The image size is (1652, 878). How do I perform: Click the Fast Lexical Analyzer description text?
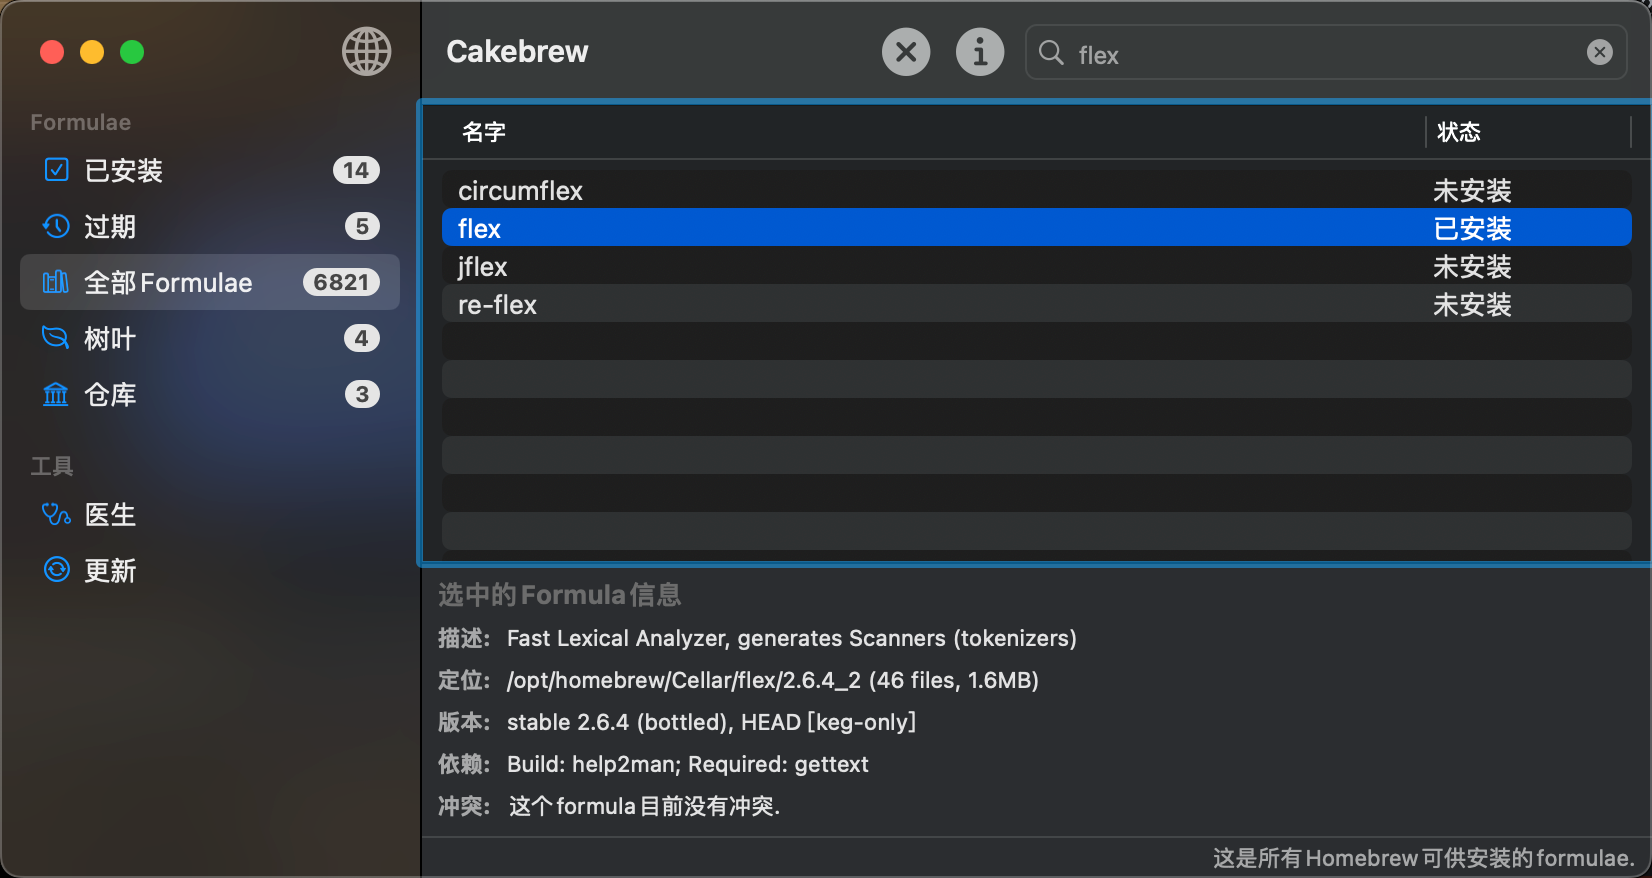[792, 638]
